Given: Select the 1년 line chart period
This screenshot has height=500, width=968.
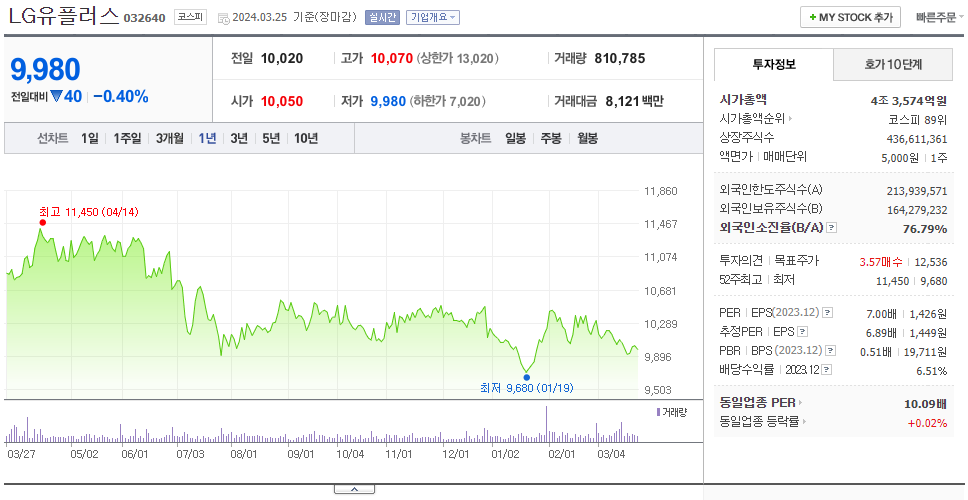Looking at the screenshot, I should tap(207, 138).
